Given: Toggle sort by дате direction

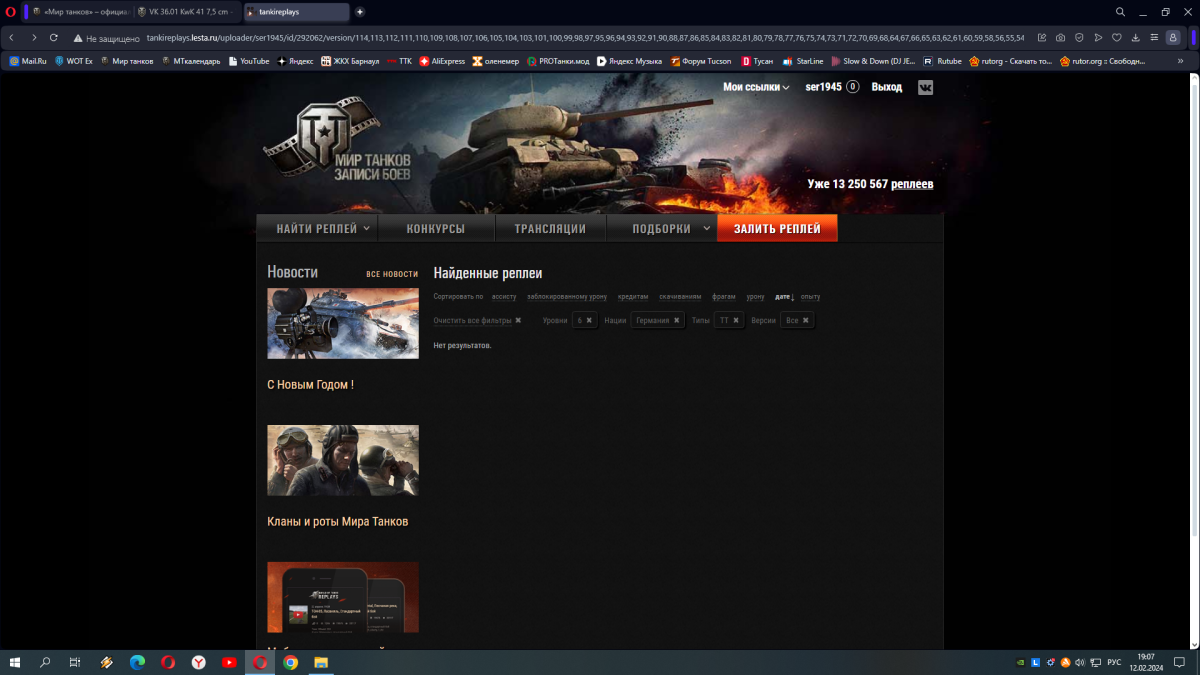Looking at the screenshot, I should click(x=784, y=297).
